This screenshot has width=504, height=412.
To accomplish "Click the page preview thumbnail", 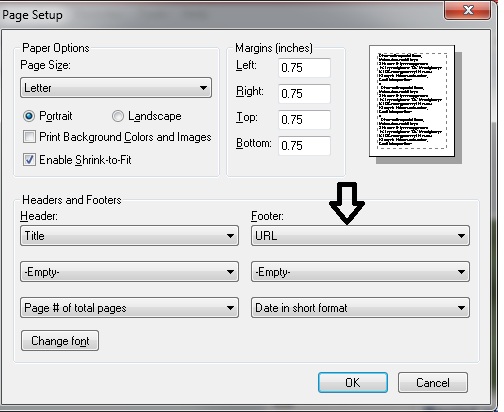I will click(x=412, y=101).
